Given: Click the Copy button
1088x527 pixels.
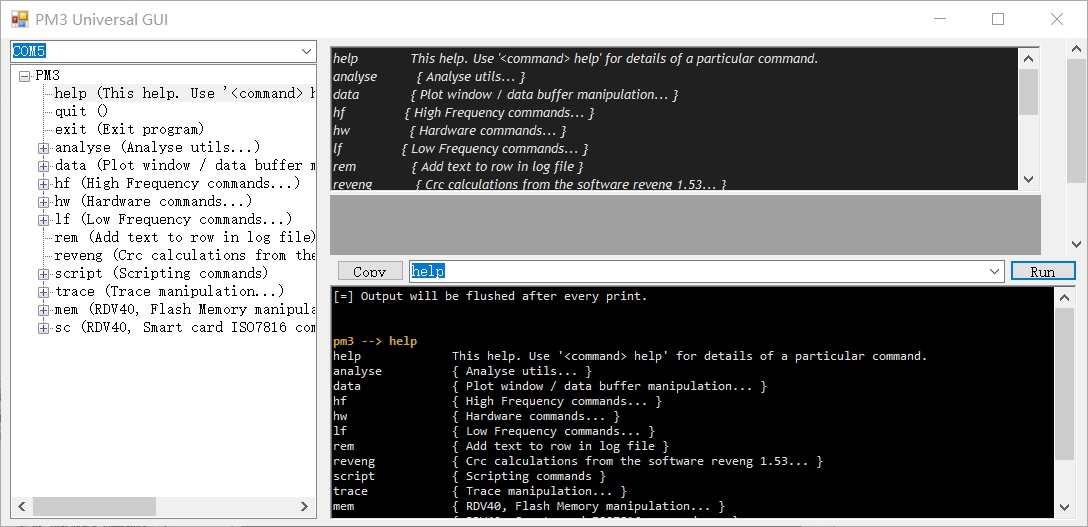Looking at the screenshot, I should coord(370,271).
